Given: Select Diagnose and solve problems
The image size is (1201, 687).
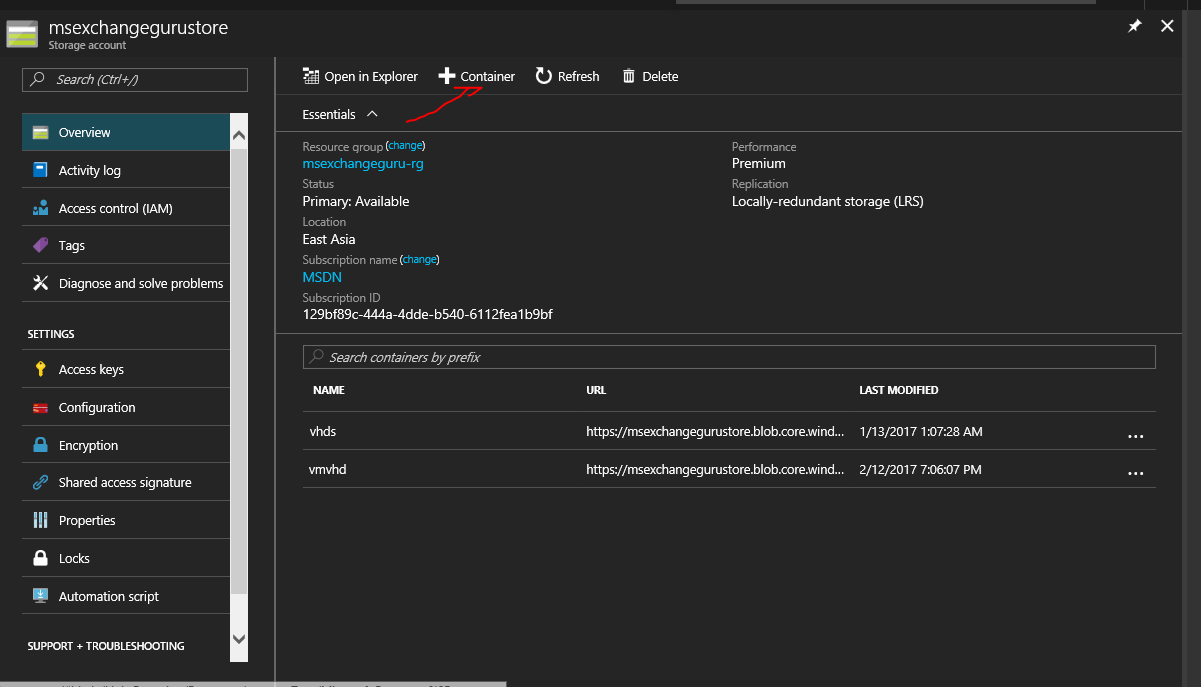Looking at the screenshot, I should [x=126, y=283].
